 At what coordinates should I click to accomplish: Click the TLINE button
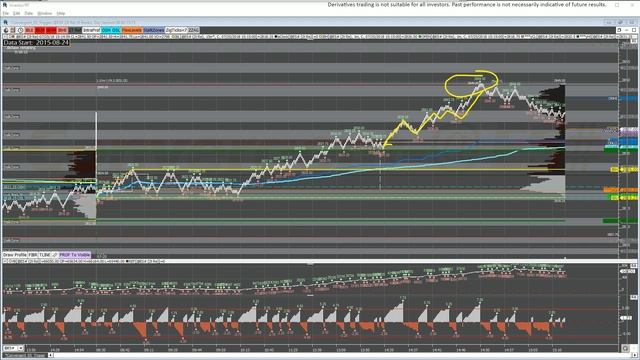click(x=44, y=255)
